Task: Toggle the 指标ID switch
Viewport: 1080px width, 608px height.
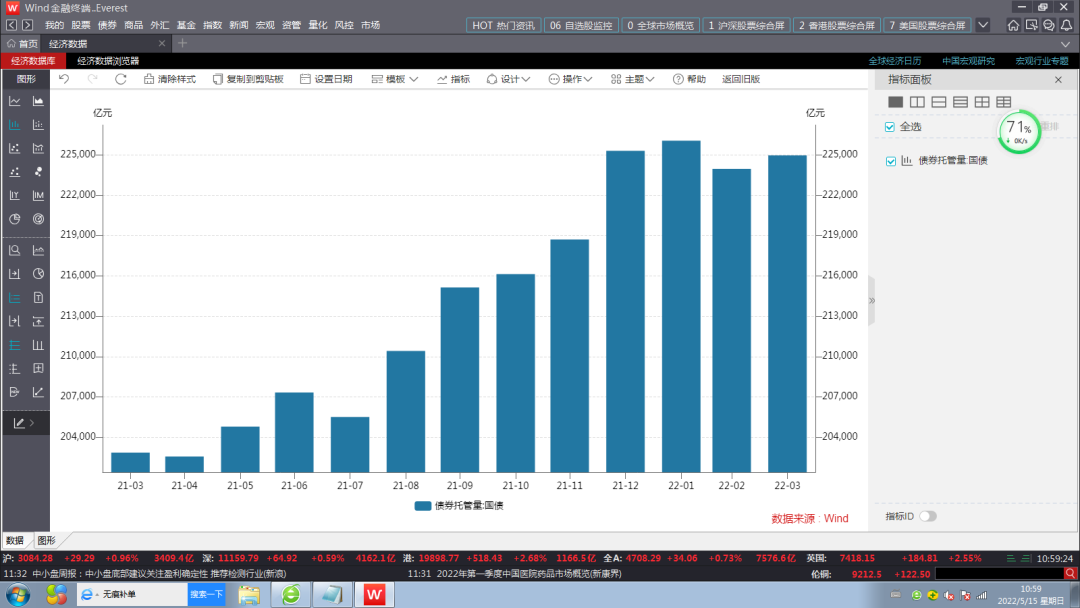Action: pos(928,516)
